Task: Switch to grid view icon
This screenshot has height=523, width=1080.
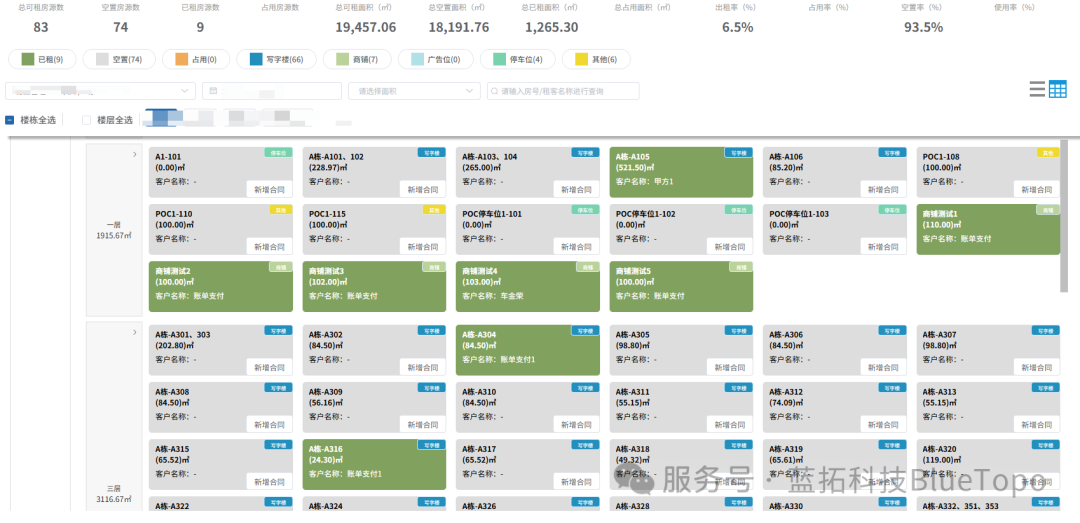Action: (x=1057, y=89)
